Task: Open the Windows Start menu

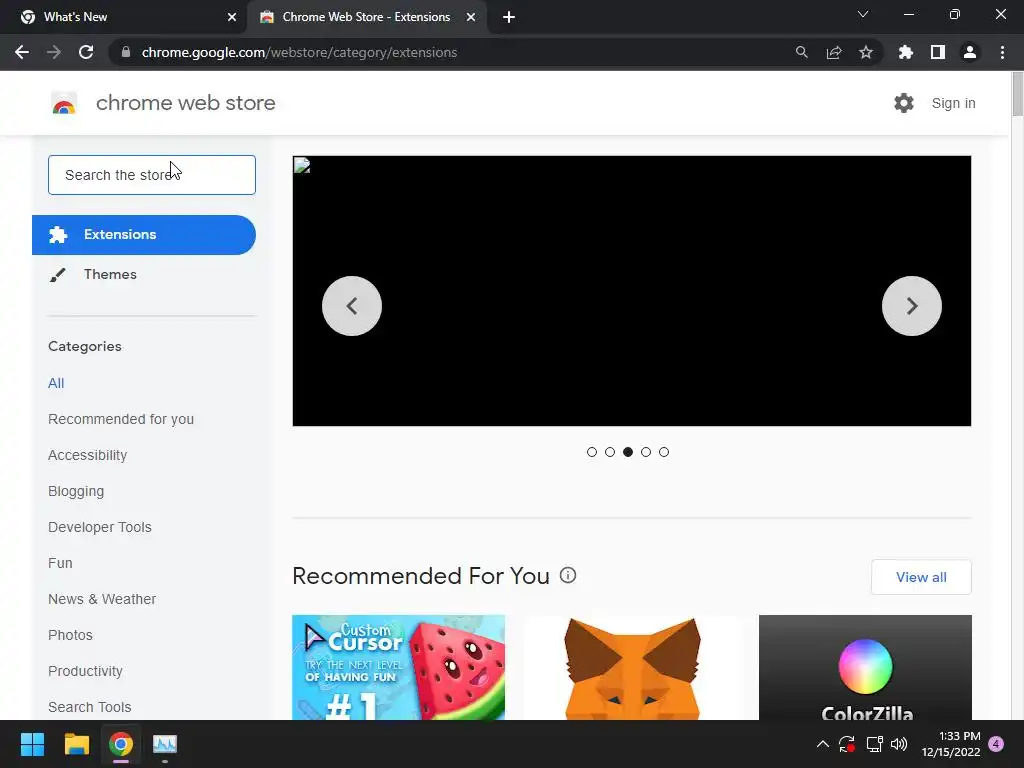Action: pos(32,744)
